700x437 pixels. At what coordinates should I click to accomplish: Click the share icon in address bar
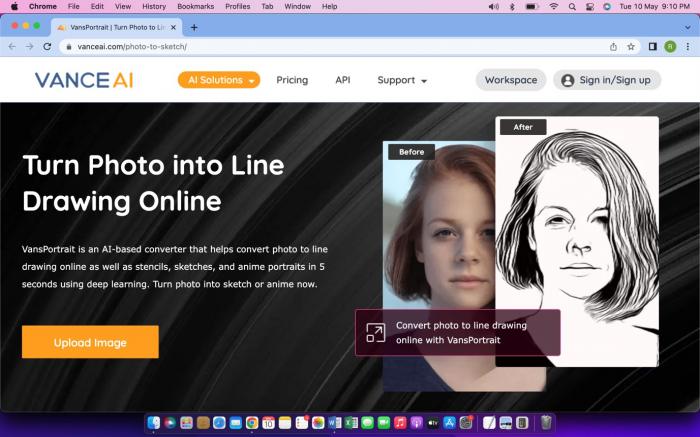pos(613,46)
